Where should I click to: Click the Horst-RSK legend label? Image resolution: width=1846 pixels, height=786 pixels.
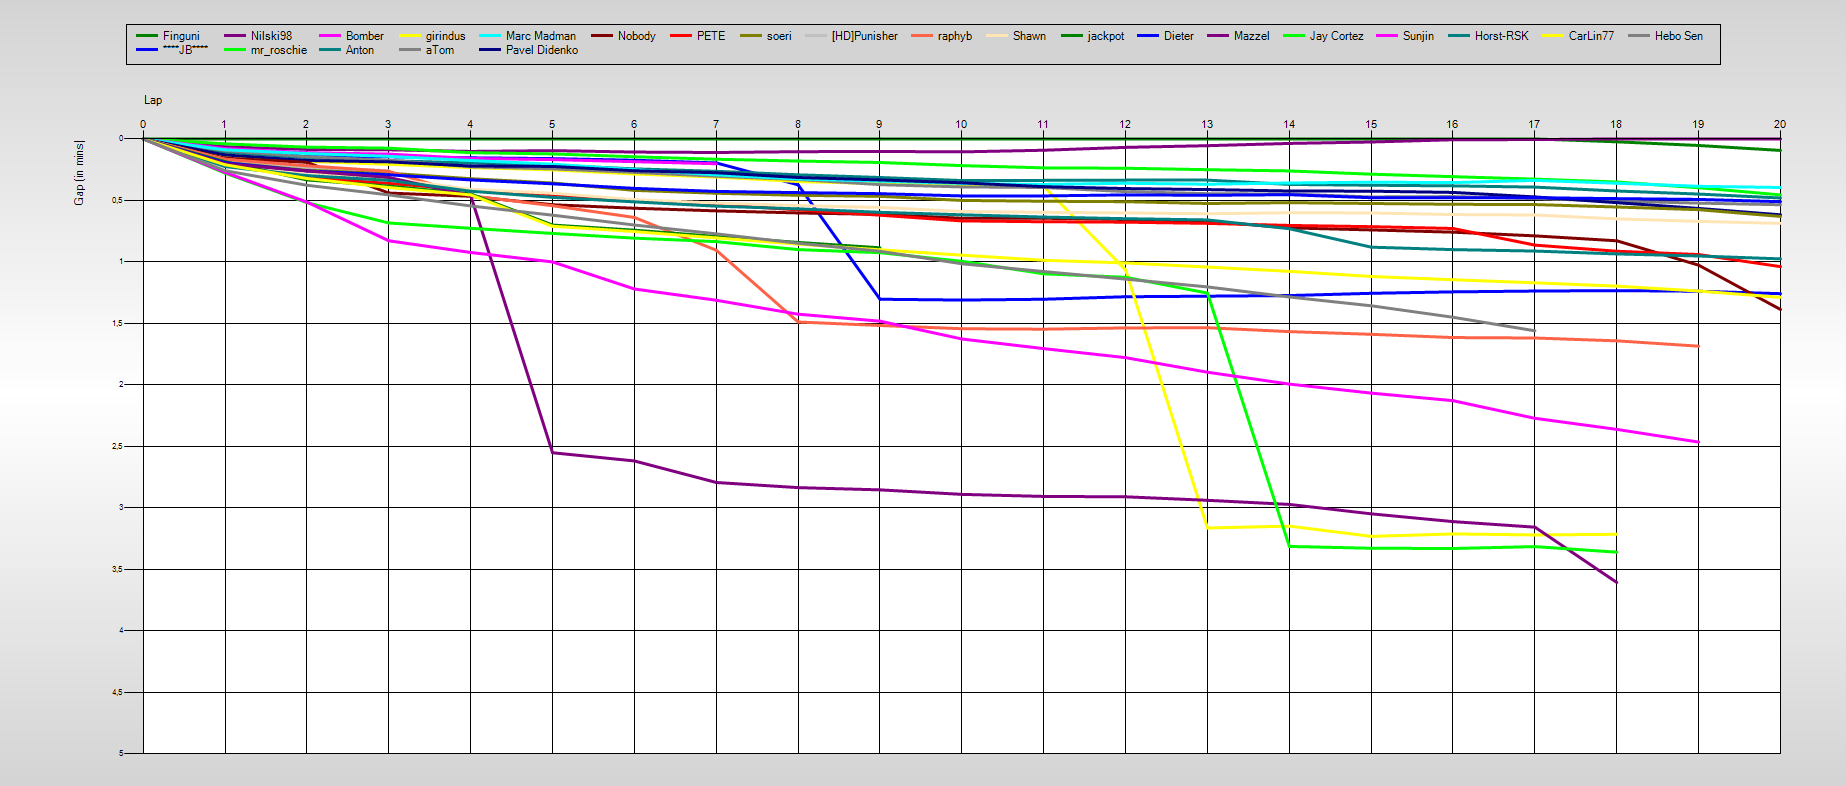click(1501, 36)
